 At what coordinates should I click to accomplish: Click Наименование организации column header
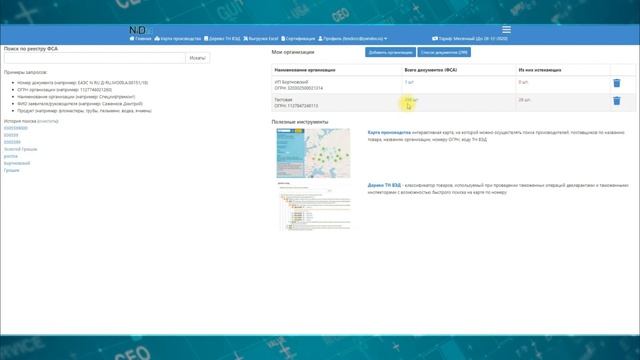[305, 70]
